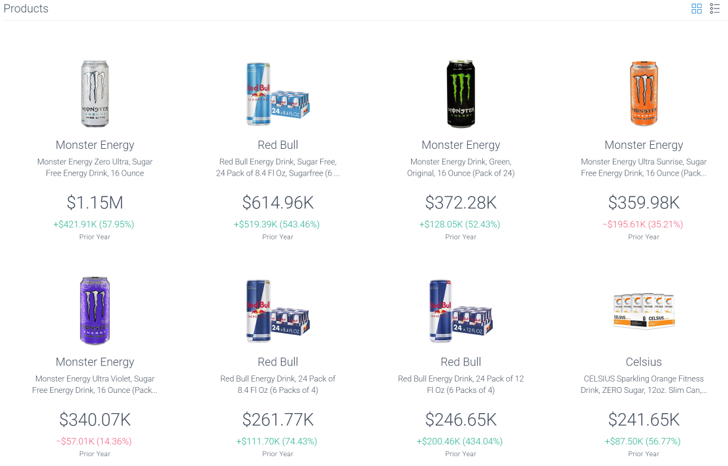
Task: Click the Red Bull 24 Pack 12 Fl Oz image
Action: click(x=461, y=311)
